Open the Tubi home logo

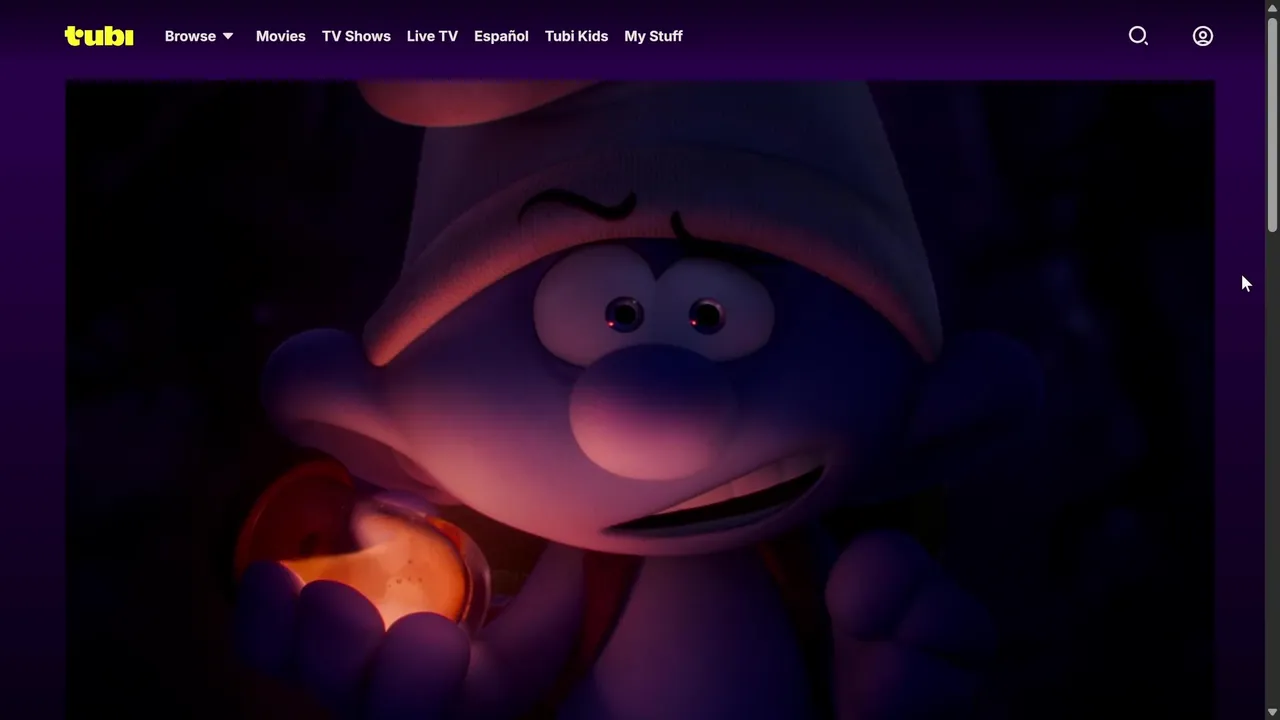click(x=99, y=36)
